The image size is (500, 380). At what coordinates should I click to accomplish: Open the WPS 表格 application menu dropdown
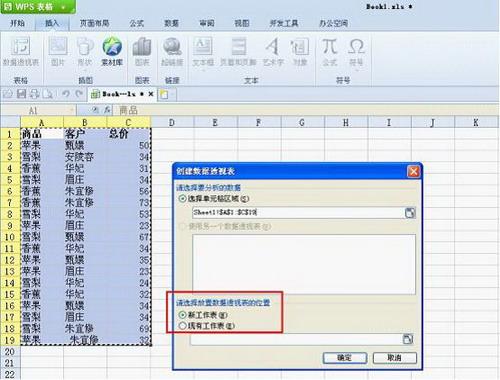click(63, 7)
